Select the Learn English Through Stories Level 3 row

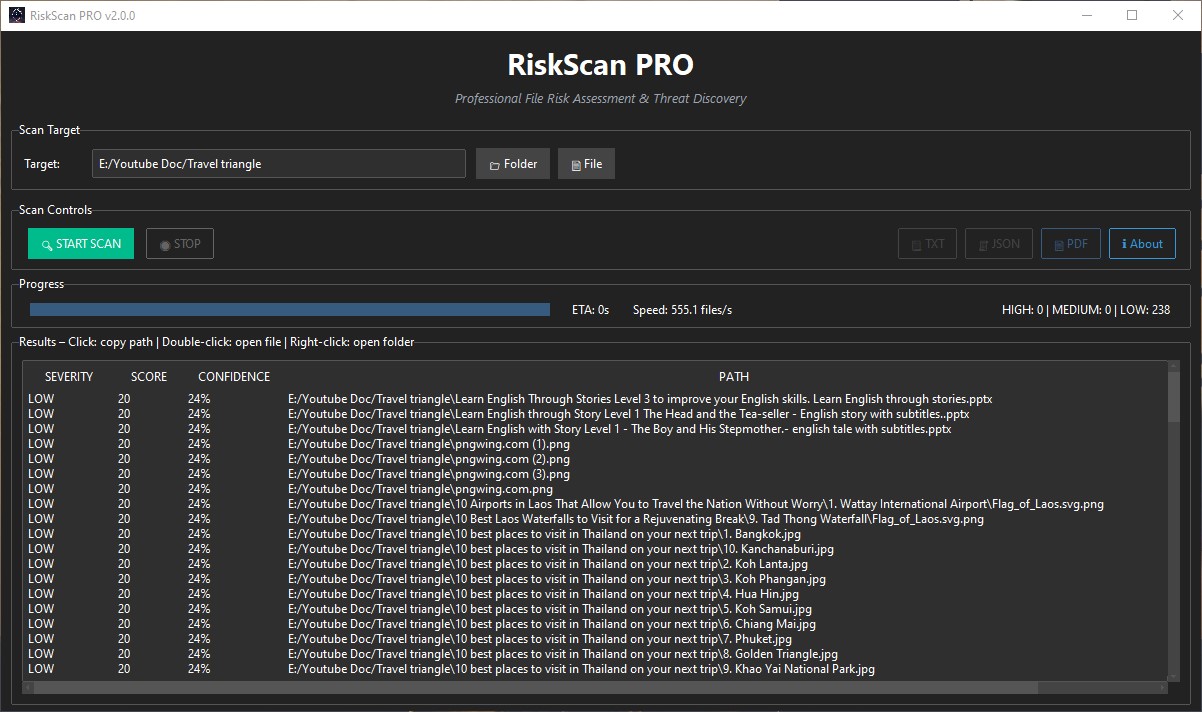(595, 399)
